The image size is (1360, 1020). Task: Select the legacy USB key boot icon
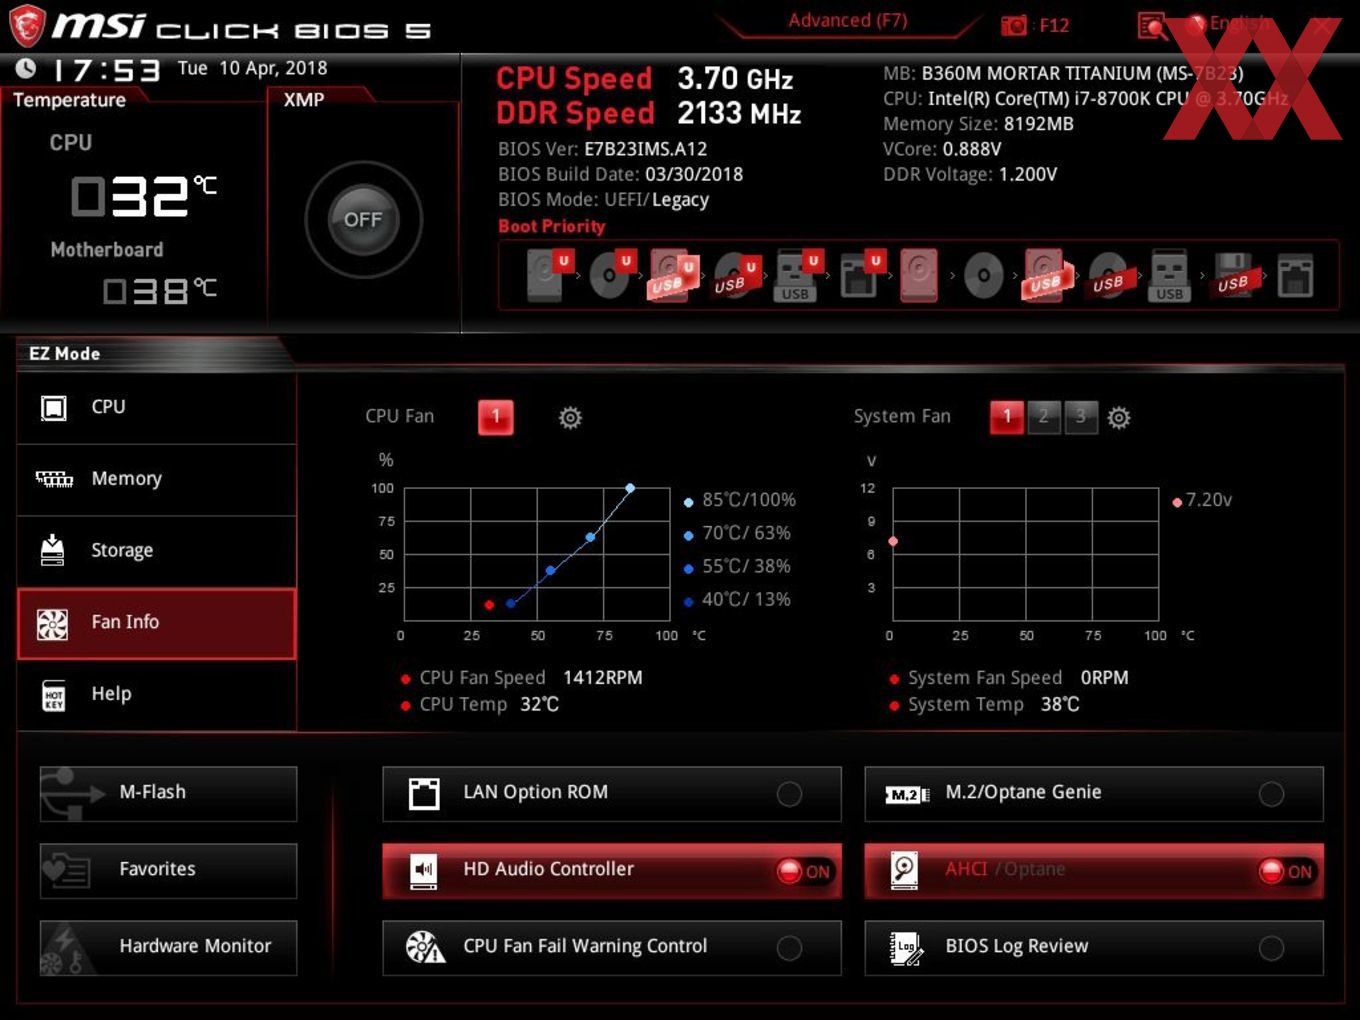coord(1169,275)
